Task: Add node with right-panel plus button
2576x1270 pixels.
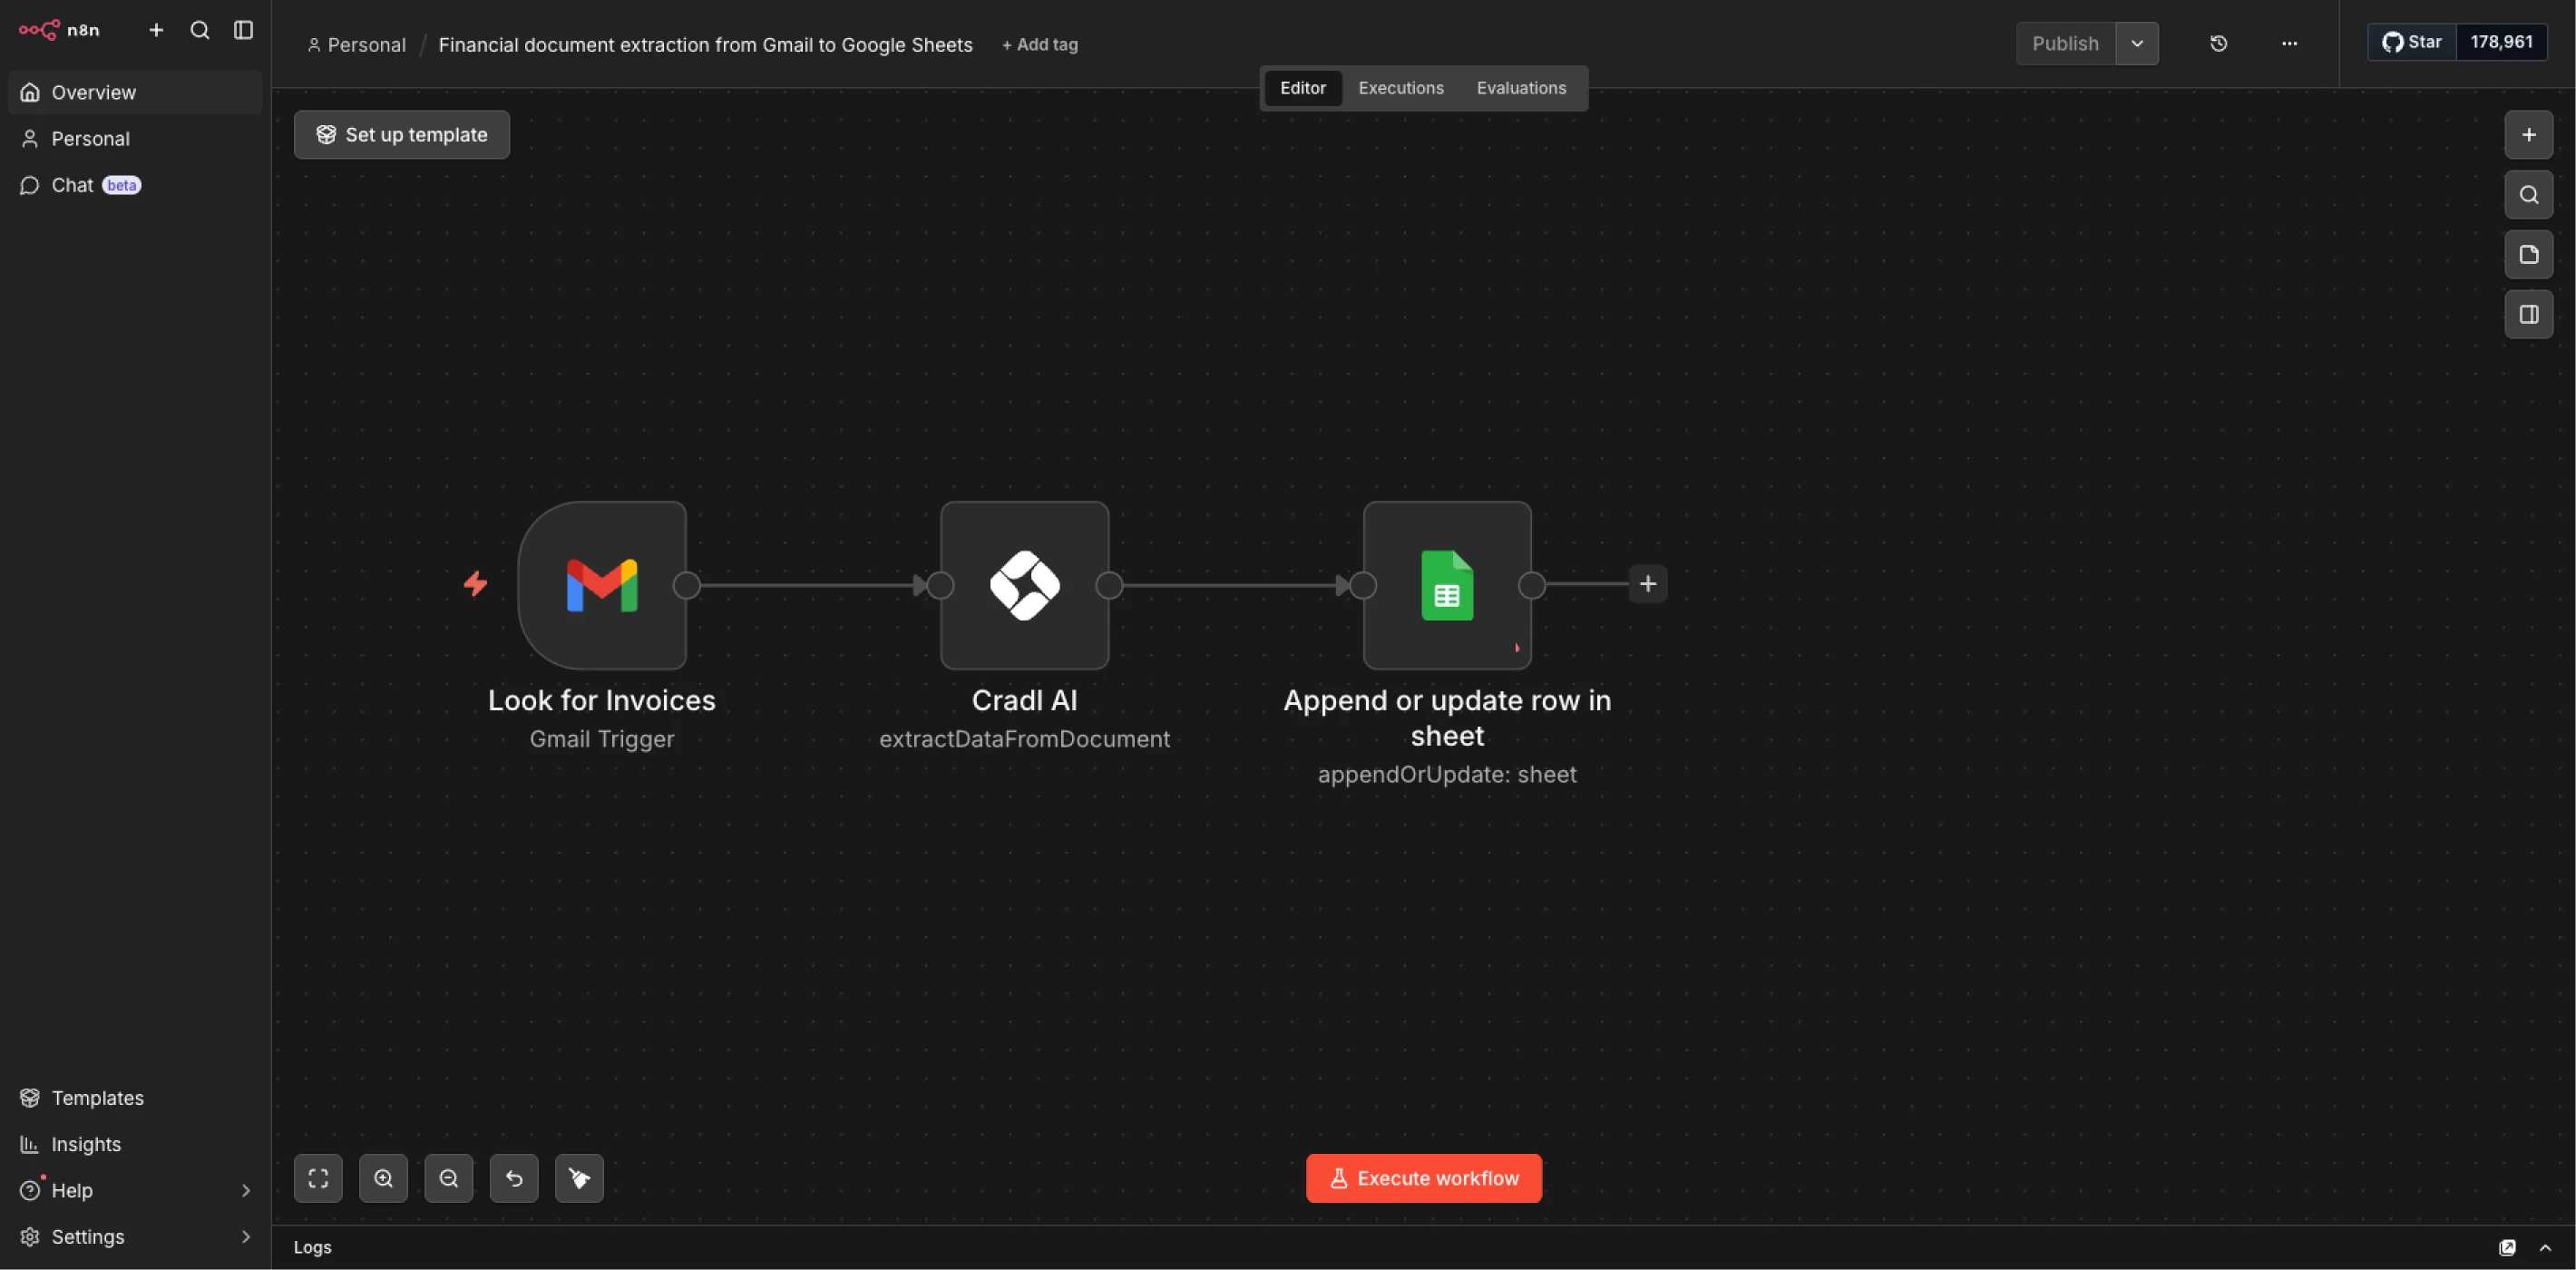Action: [x=2528, y=135]
